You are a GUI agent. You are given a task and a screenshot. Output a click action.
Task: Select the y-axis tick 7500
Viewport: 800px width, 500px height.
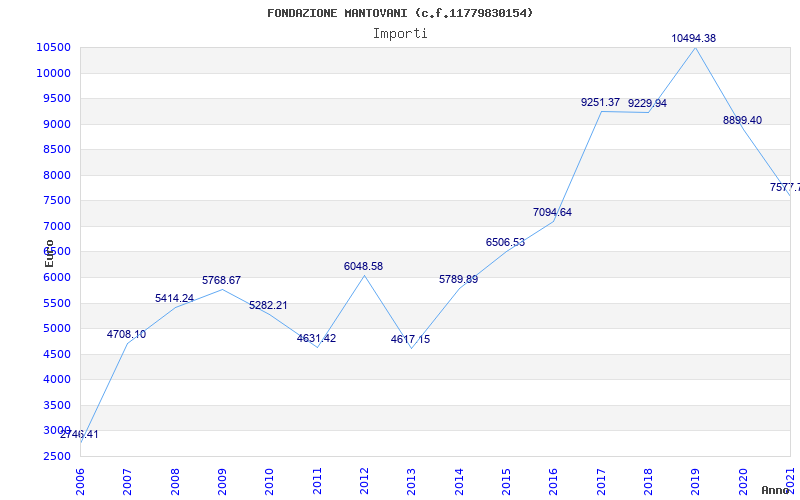(x=56, y=201)
